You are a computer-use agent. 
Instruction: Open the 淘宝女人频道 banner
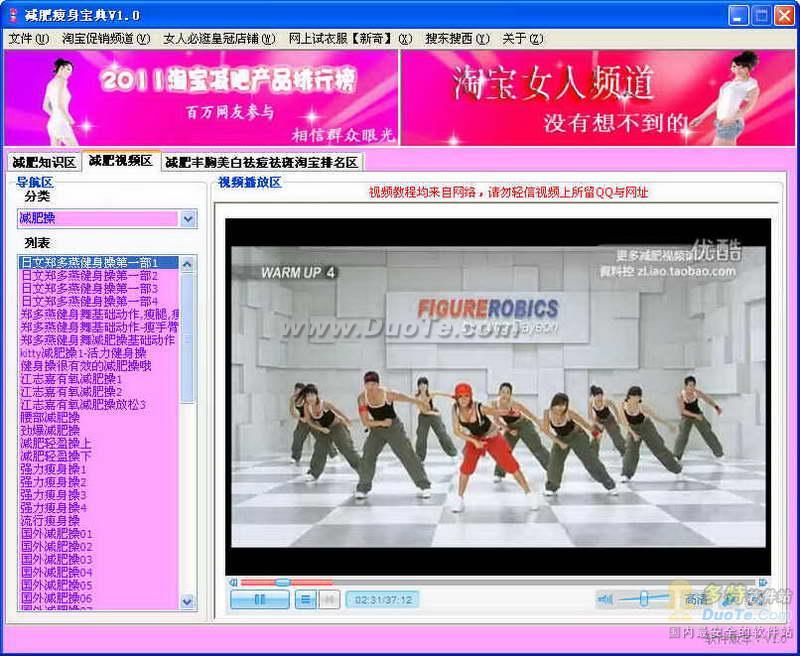tap(598, 97)
